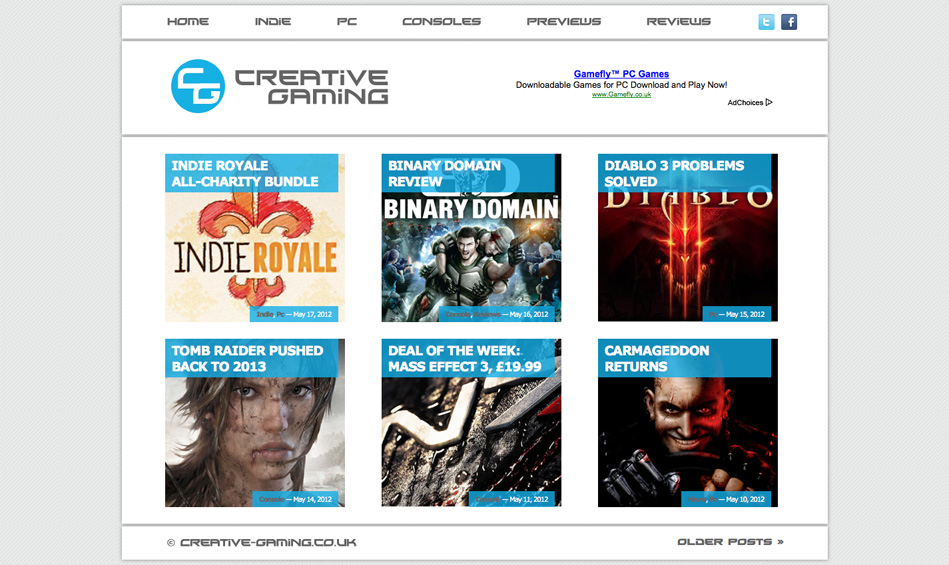
Task: Open the Binary Domain Review title
Action: pyautogui.click(x=444, y=173)
